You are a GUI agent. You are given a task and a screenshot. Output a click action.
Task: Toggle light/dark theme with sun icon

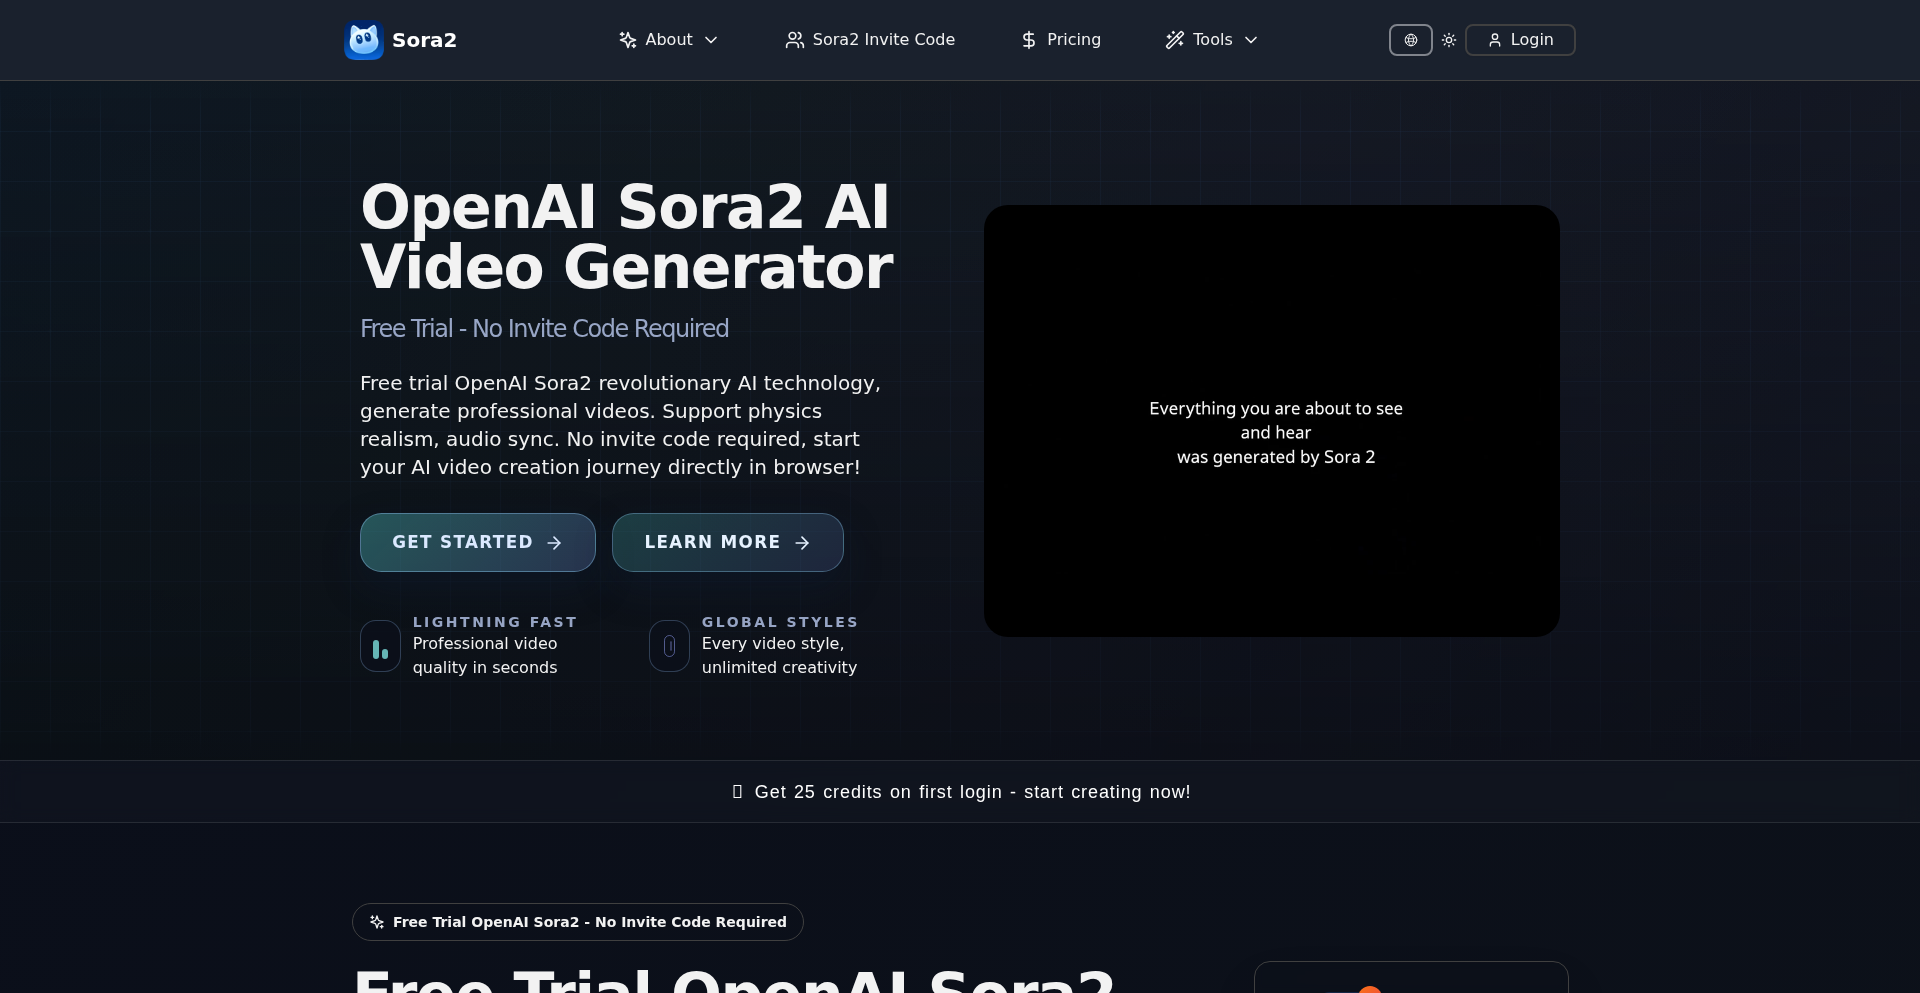click(1449, 40)
